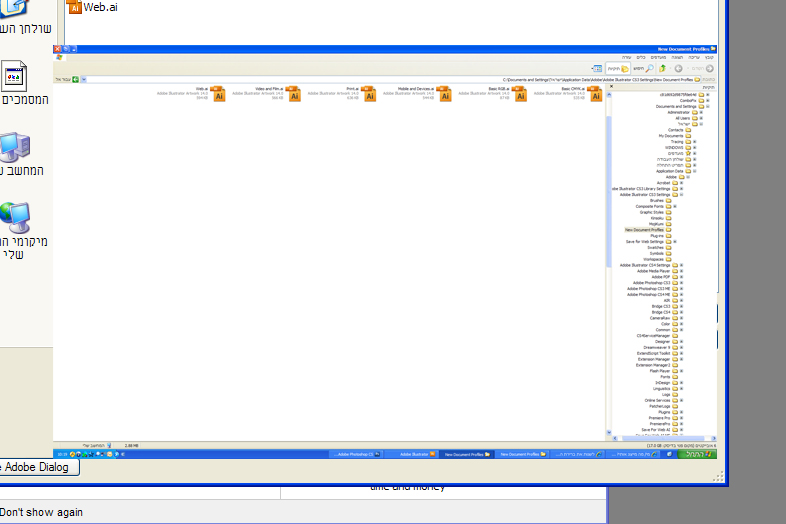Select the Swatches folder in tree
Viewport: 786px width, 524px height.
coord(659,248)
